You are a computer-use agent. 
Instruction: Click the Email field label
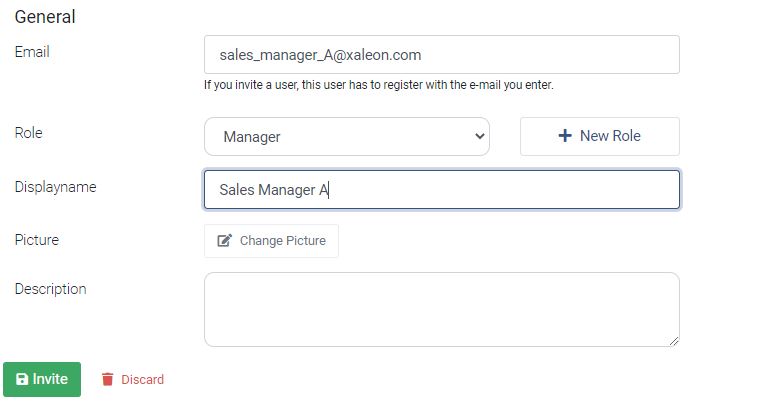(32, 52)
